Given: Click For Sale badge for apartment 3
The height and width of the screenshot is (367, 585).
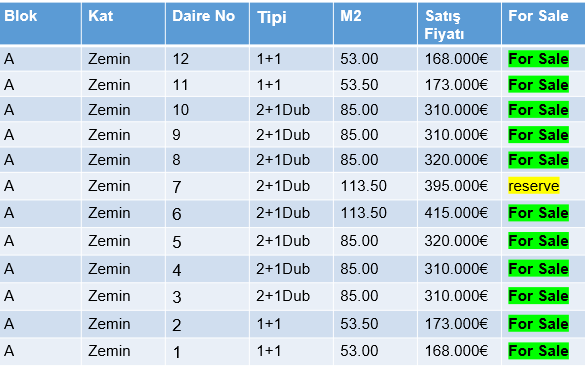Looking at the screenshot, I should coord(538,296).
